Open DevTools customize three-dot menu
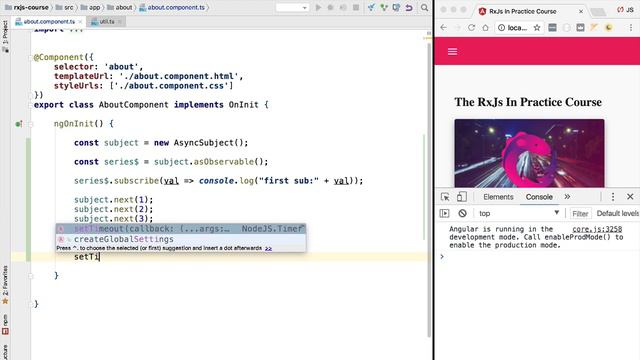Image resolution: width=640 pixels, height=360 pixels. [x=613, y=197]
